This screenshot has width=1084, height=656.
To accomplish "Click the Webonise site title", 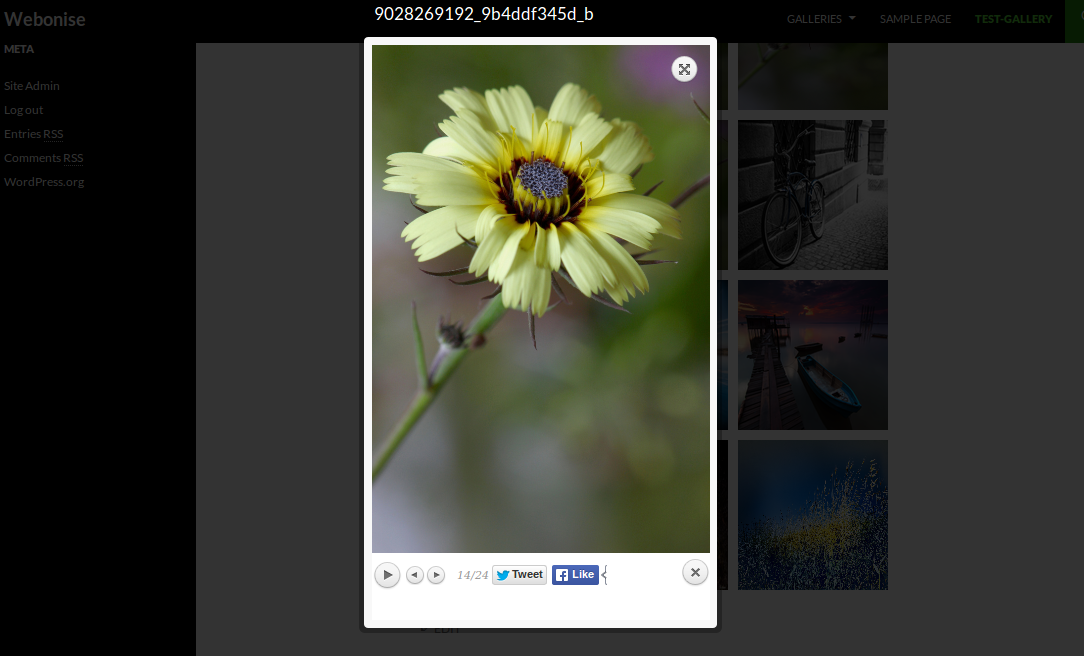I will (45, 19).
